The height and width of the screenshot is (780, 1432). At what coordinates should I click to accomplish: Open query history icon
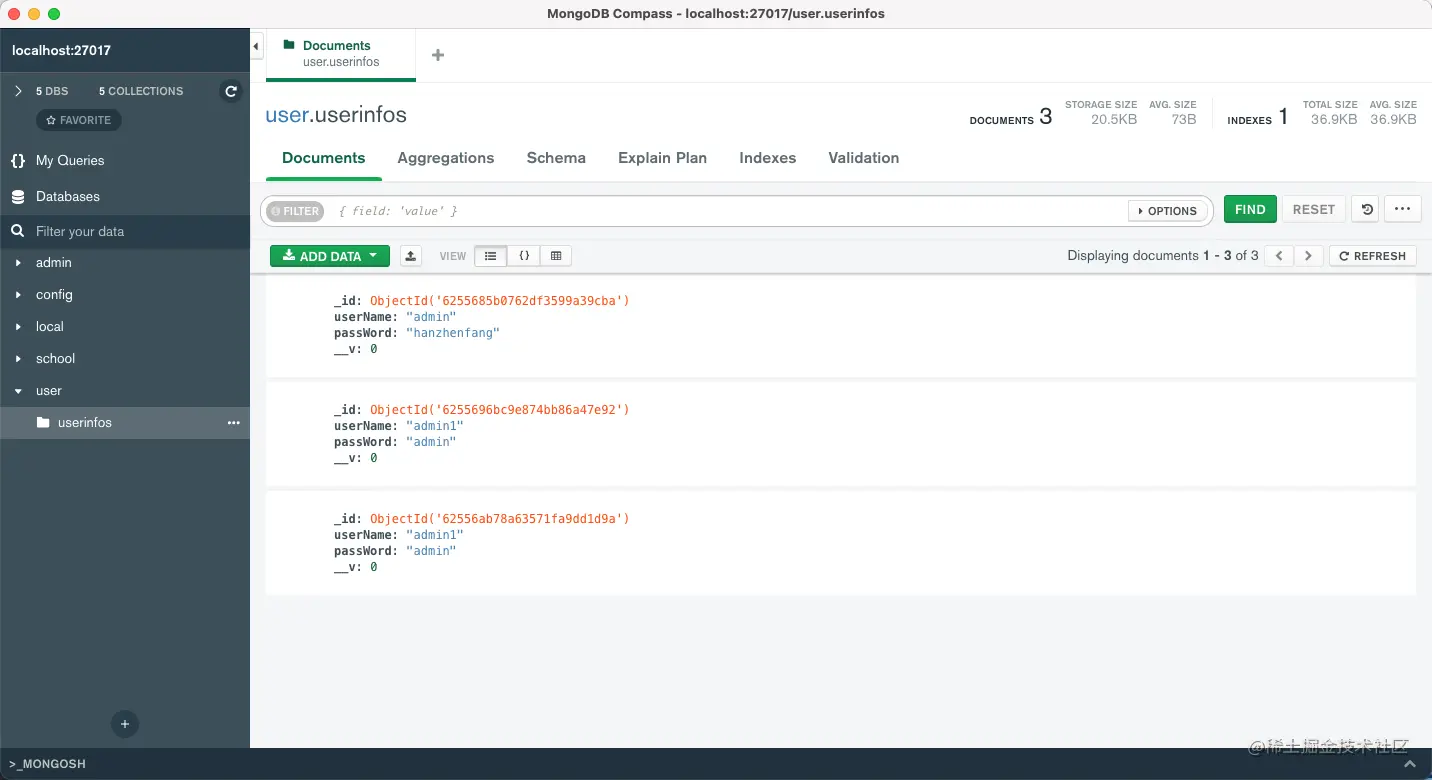(1366, 210)
